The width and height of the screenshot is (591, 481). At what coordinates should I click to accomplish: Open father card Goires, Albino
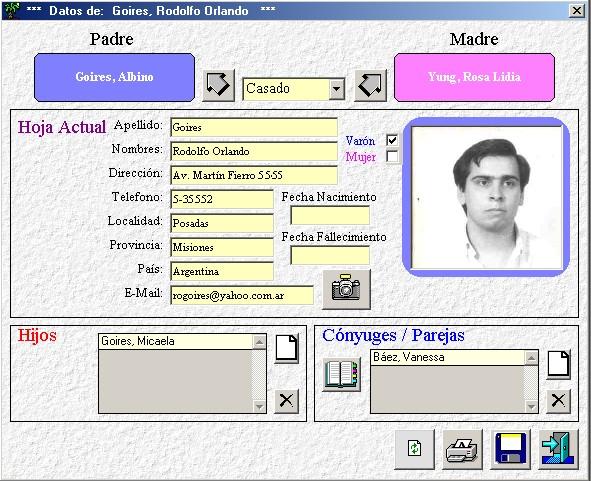[115, 77]
